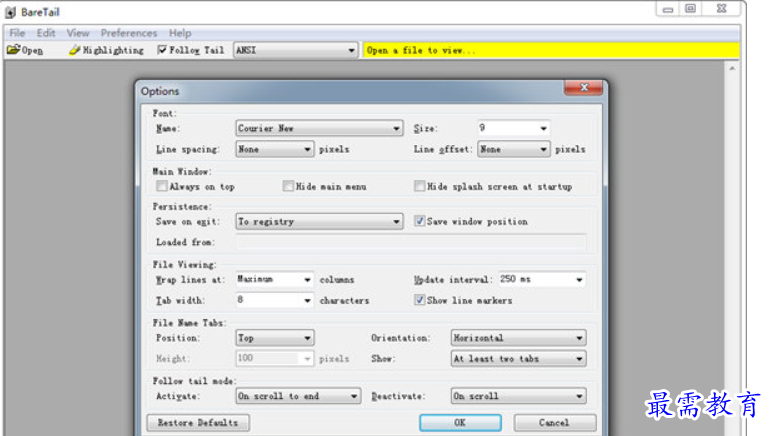Open Tab width dropdown
Viewport: 769px width, 436px height.
[275, 300]
